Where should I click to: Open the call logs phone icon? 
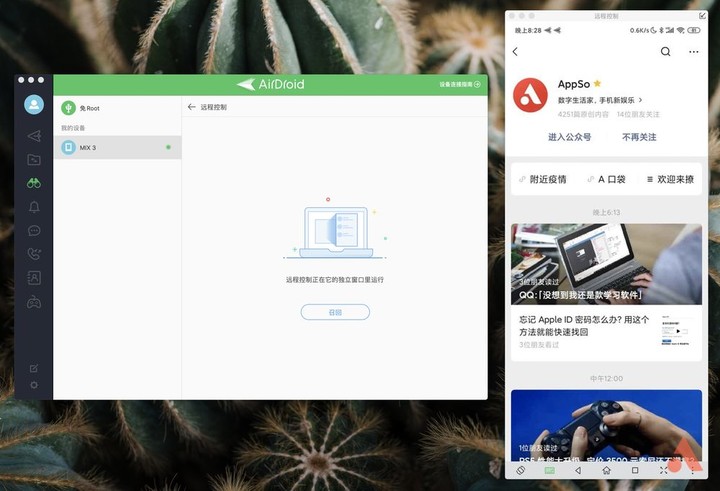tap(34, 254)
